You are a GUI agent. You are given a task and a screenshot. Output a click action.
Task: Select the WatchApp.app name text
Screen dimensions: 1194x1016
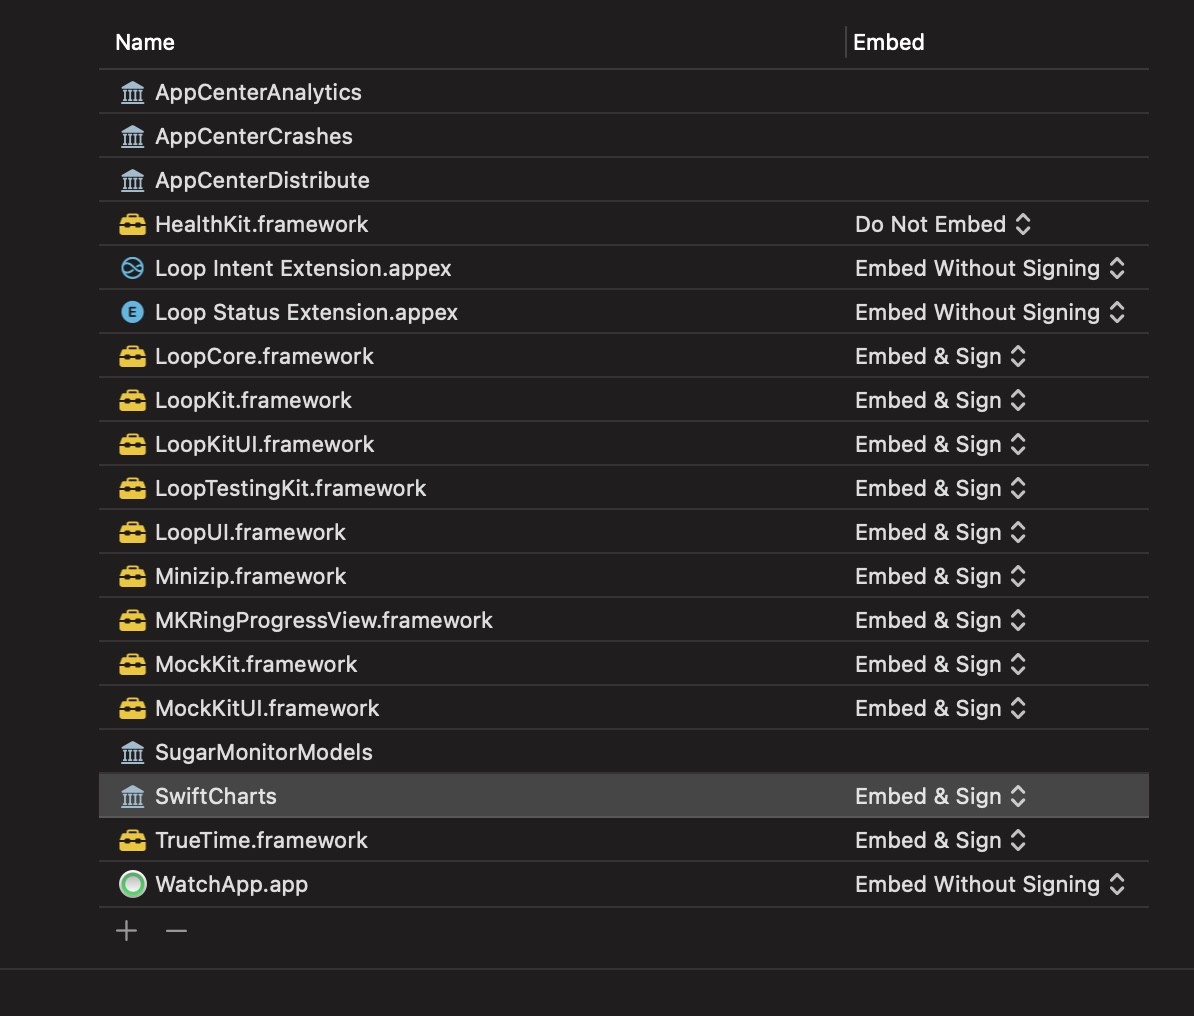(x=231, y=885)
